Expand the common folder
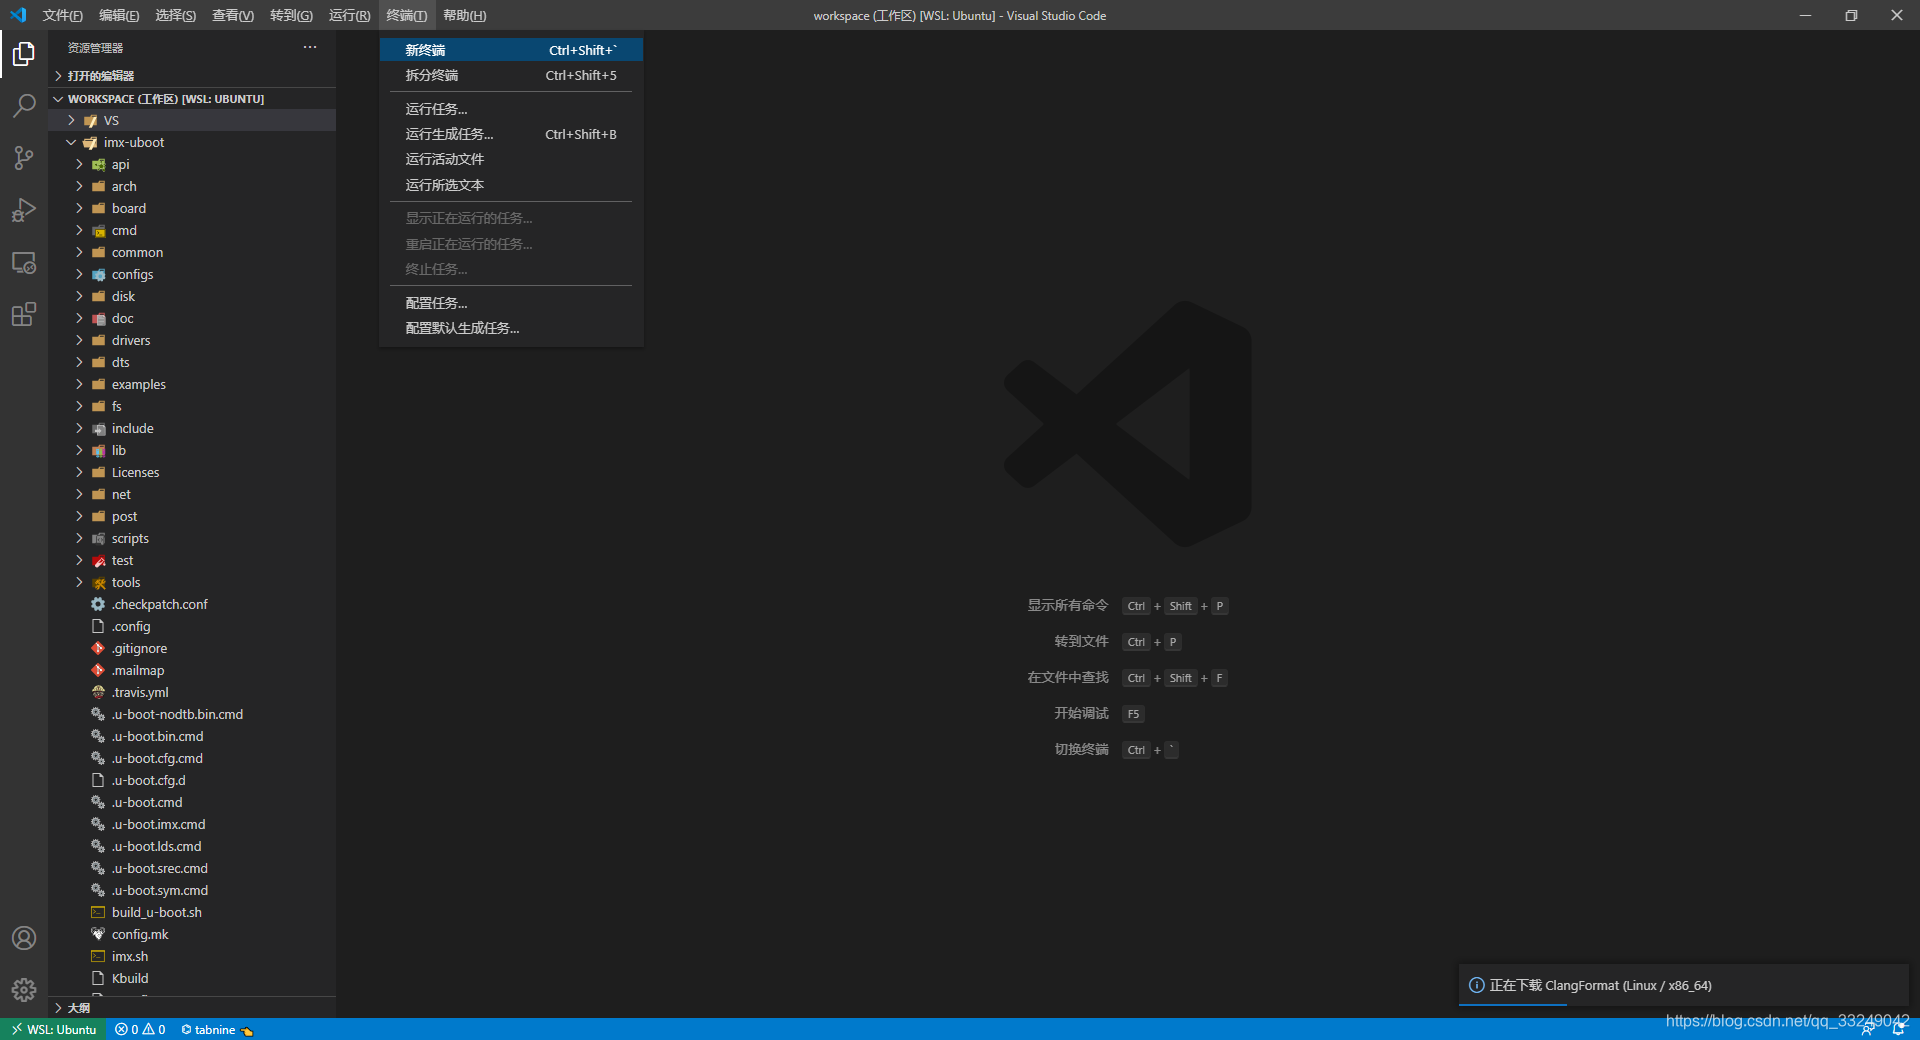 click(x=192, y=252)
